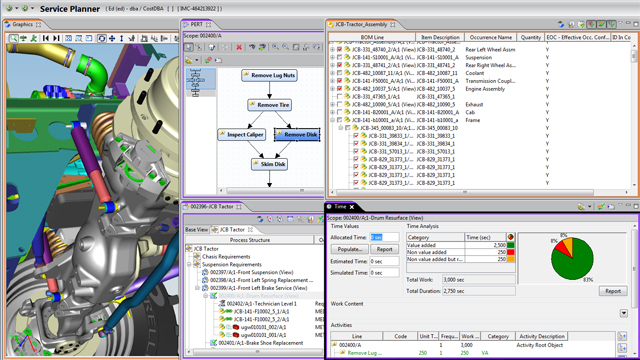Uncheck Engine Assembly BOM line checkbox
The image size is (640, 360).
(x=340, y=89)
